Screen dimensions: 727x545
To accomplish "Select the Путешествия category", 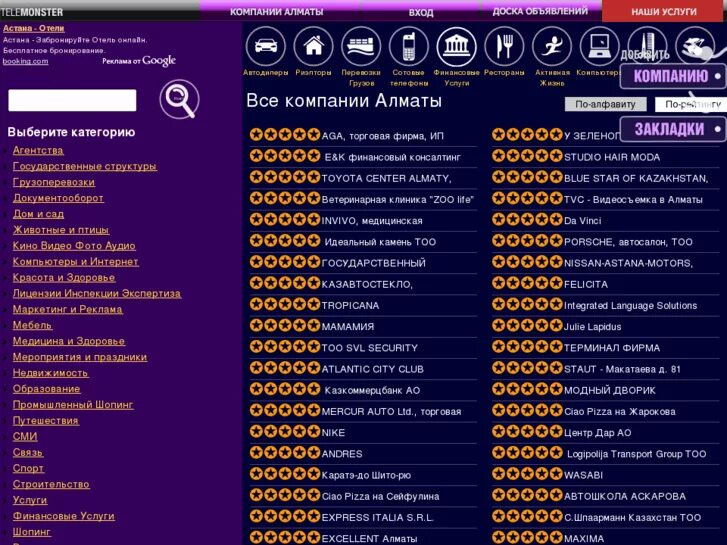I will [x=46, y=421].
